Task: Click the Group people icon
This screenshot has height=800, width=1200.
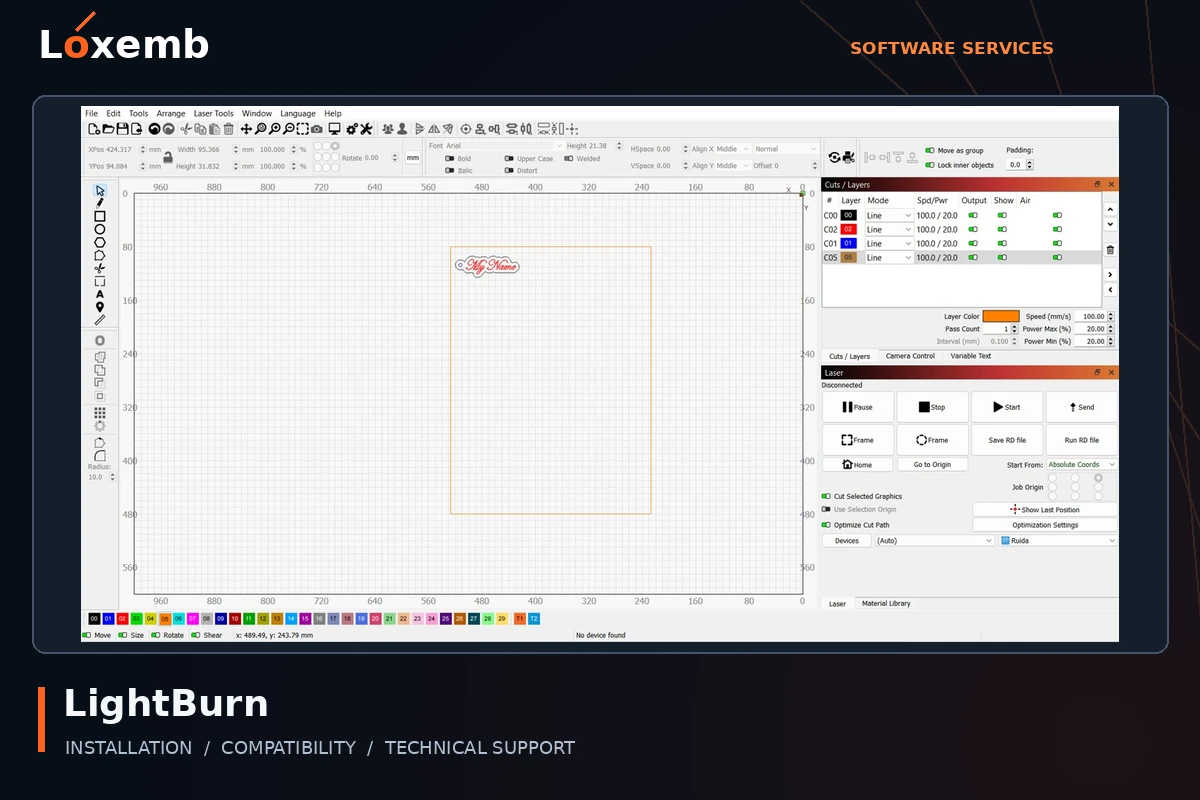Action: coord(388,129)
